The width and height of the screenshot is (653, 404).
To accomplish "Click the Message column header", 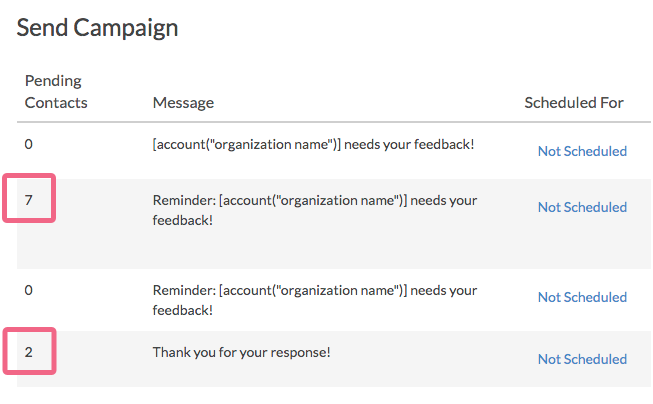I will coord(183,103).
